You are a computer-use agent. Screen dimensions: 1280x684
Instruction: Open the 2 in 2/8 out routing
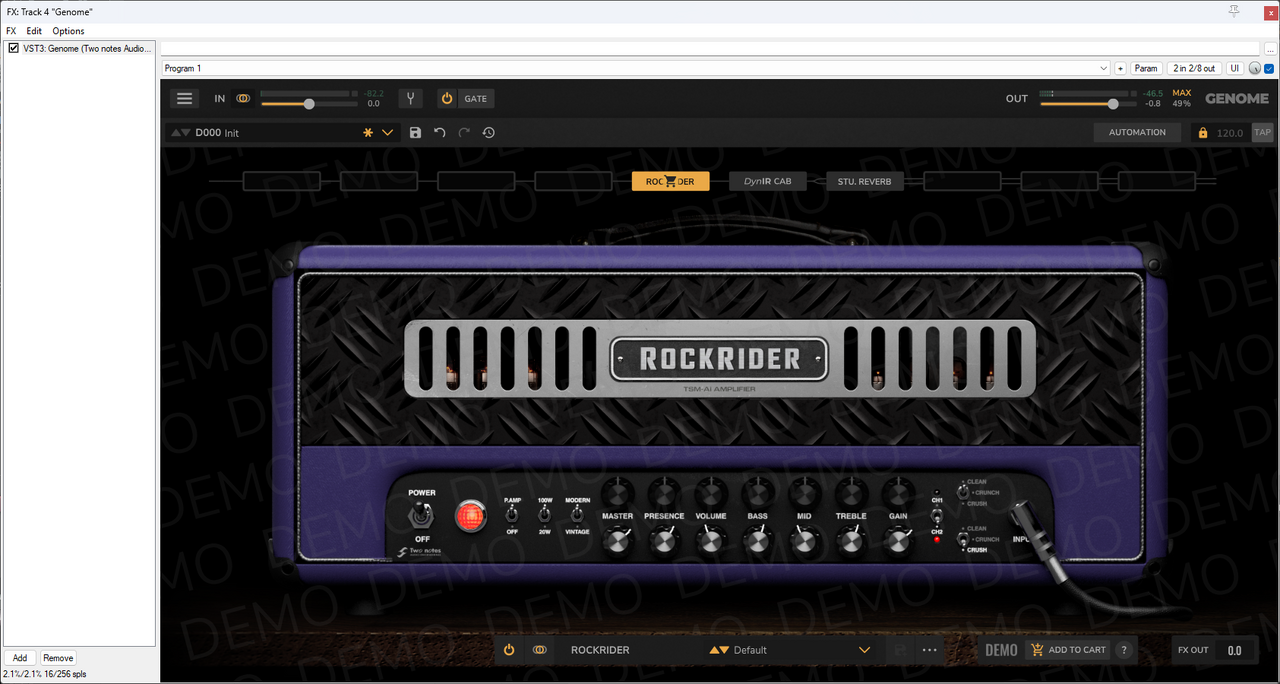1195,68
